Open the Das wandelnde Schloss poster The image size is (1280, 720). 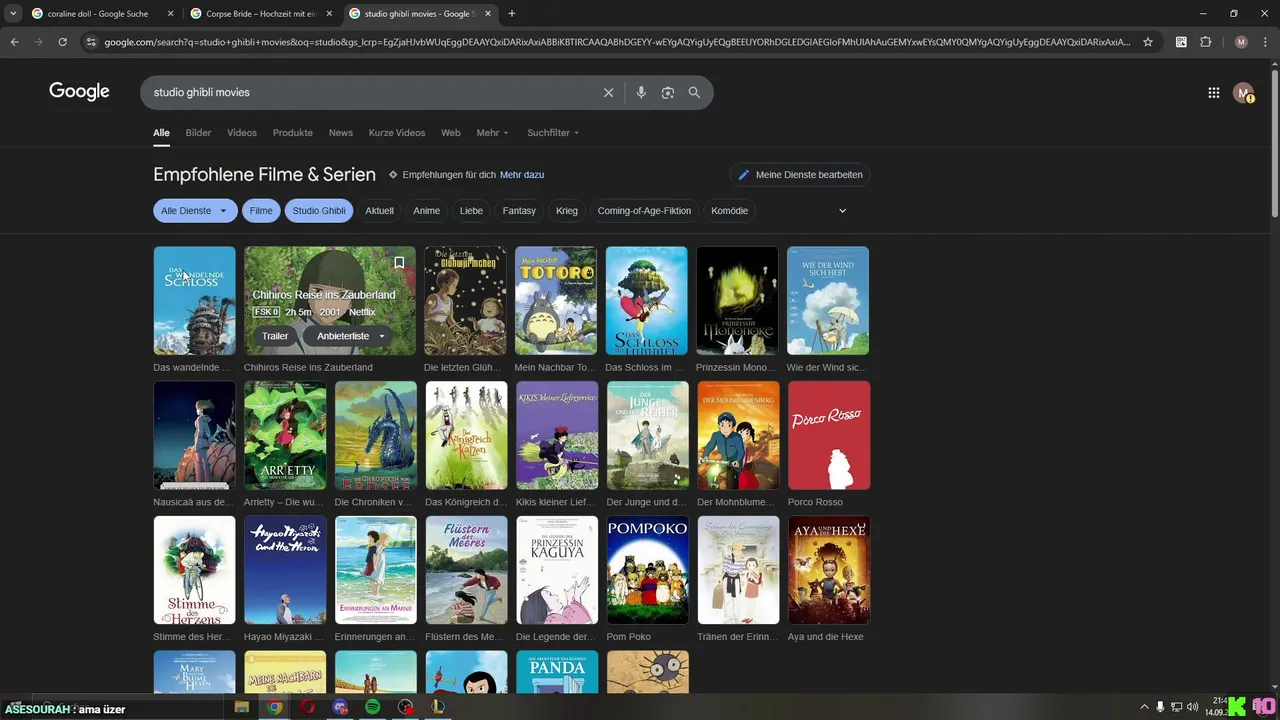coord(194,301)
